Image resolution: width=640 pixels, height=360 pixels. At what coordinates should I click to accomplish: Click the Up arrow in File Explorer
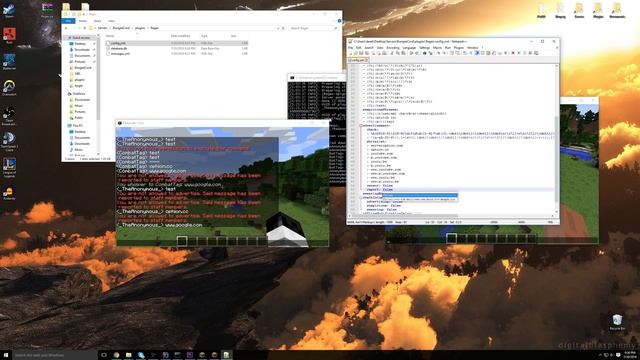[x=85, y=28]
